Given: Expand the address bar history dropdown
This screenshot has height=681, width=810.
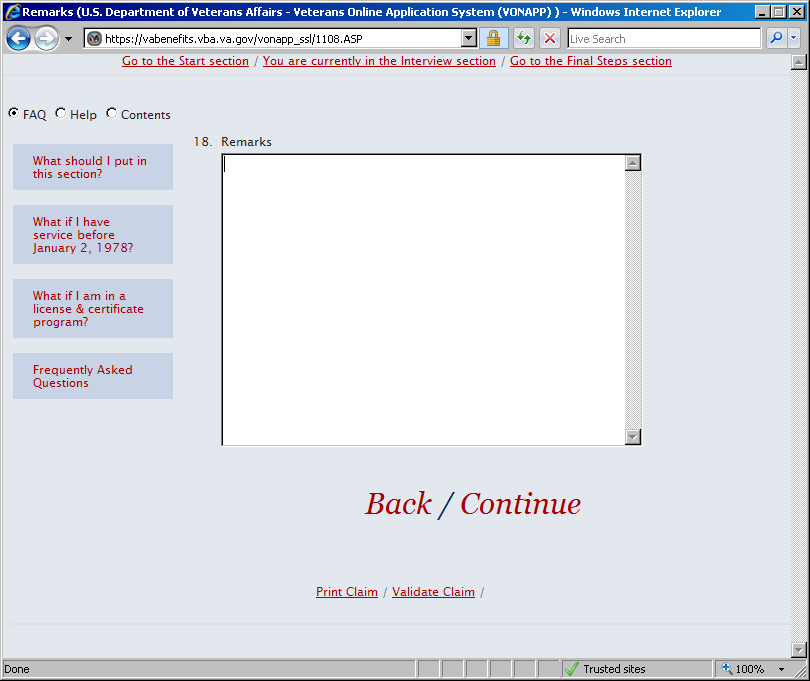Looking at the screenshot, I should (469, 39).
